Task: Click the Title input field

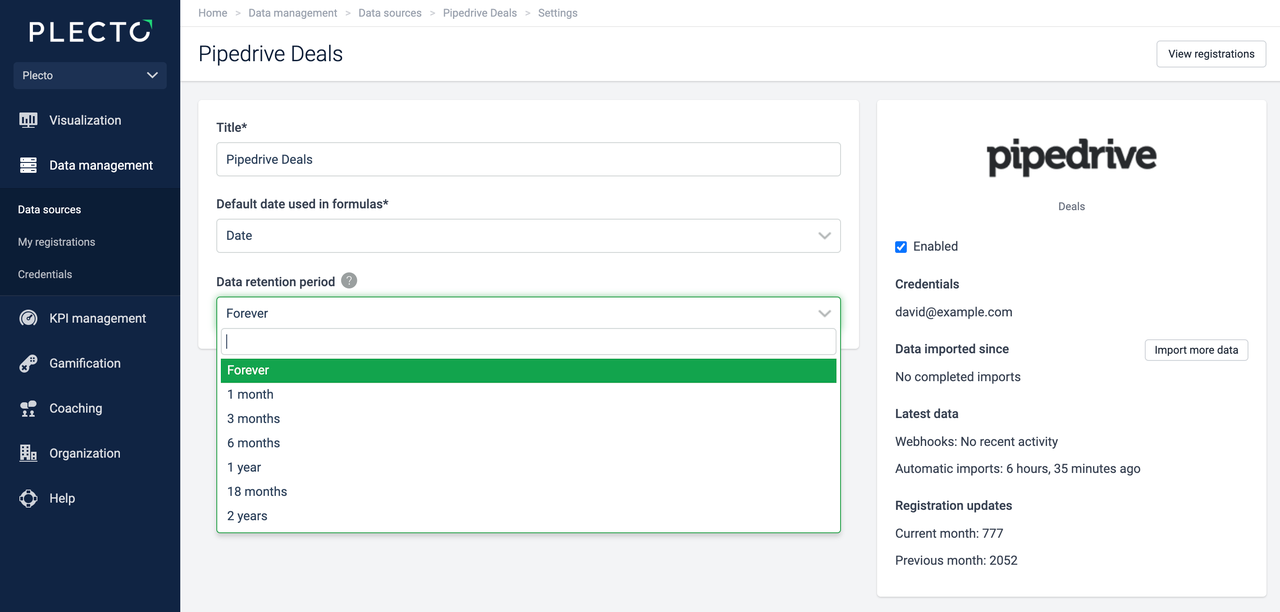Action: (x=528, y=160)
